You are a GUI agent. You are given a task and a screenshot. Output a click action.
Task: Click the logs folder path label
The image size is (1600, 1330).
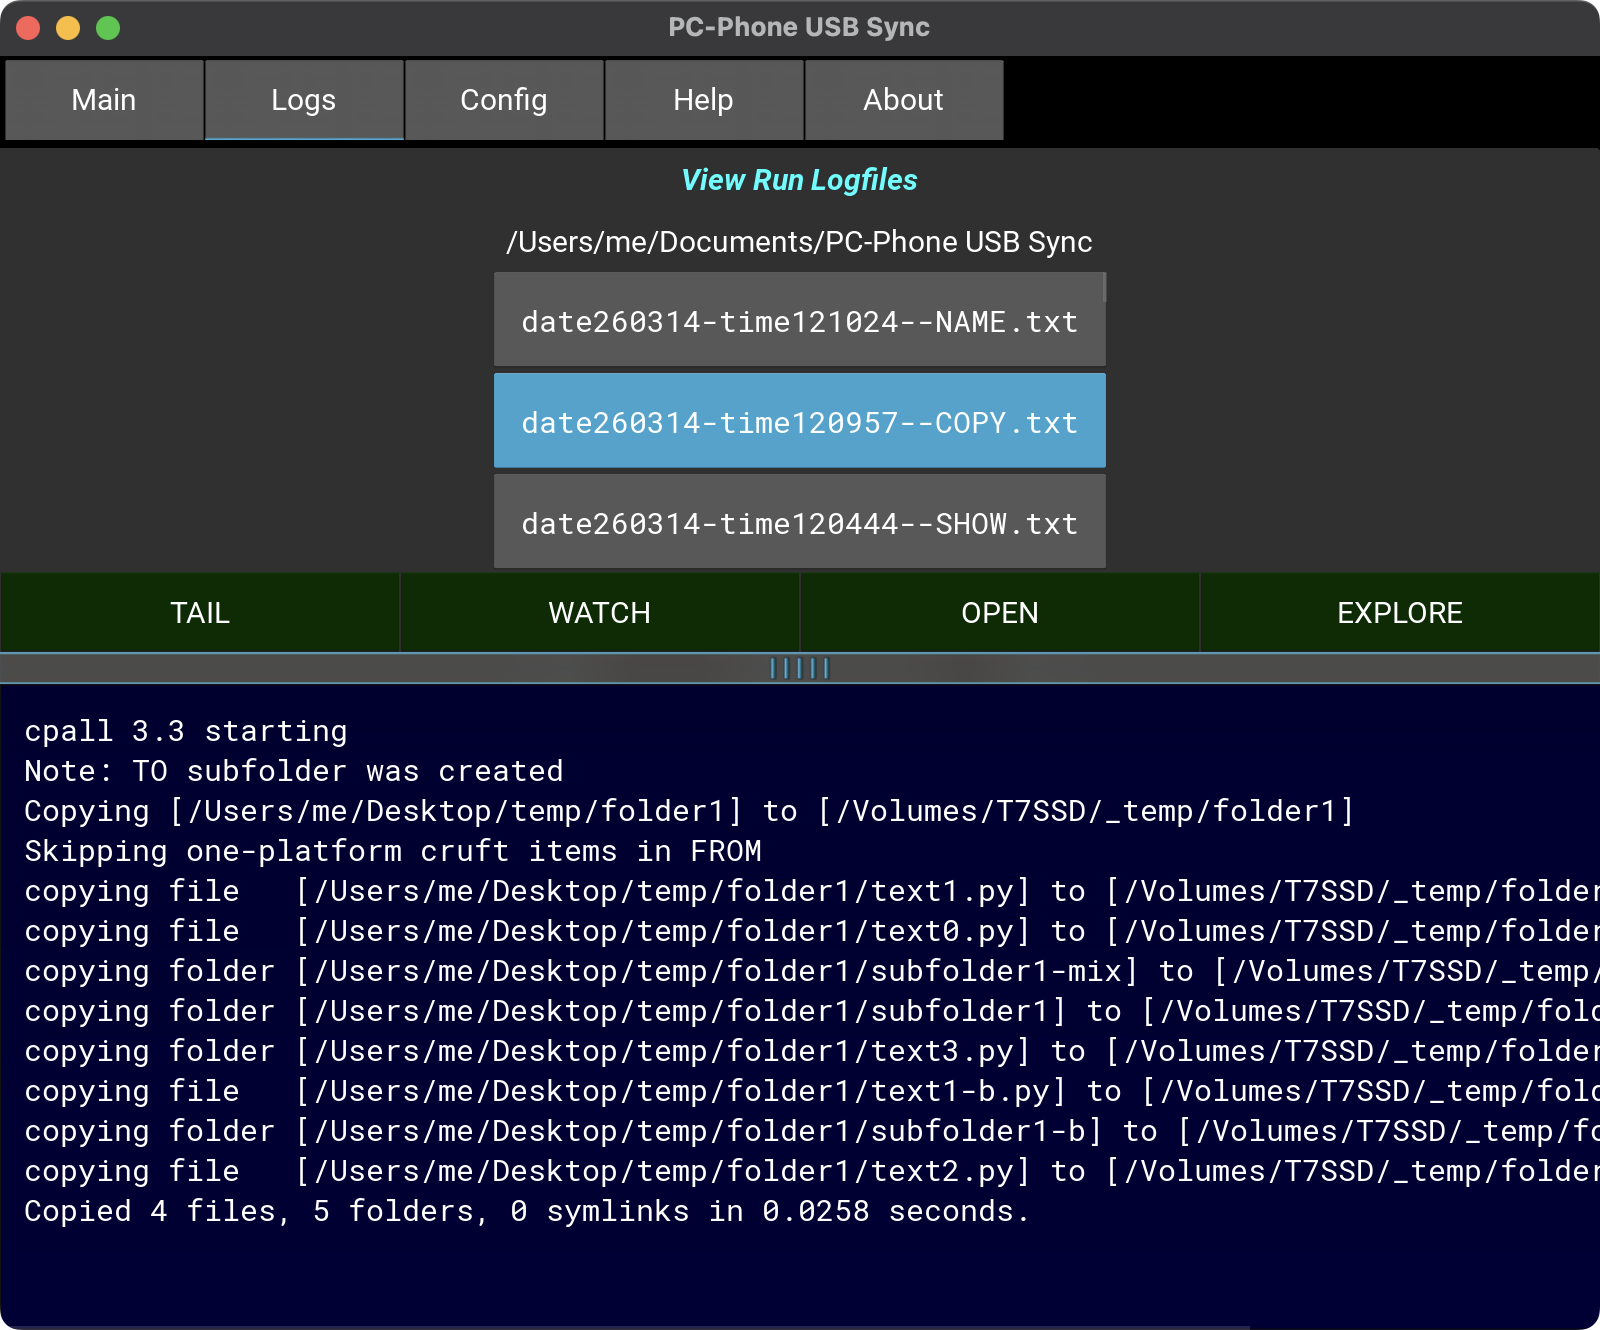799,242
